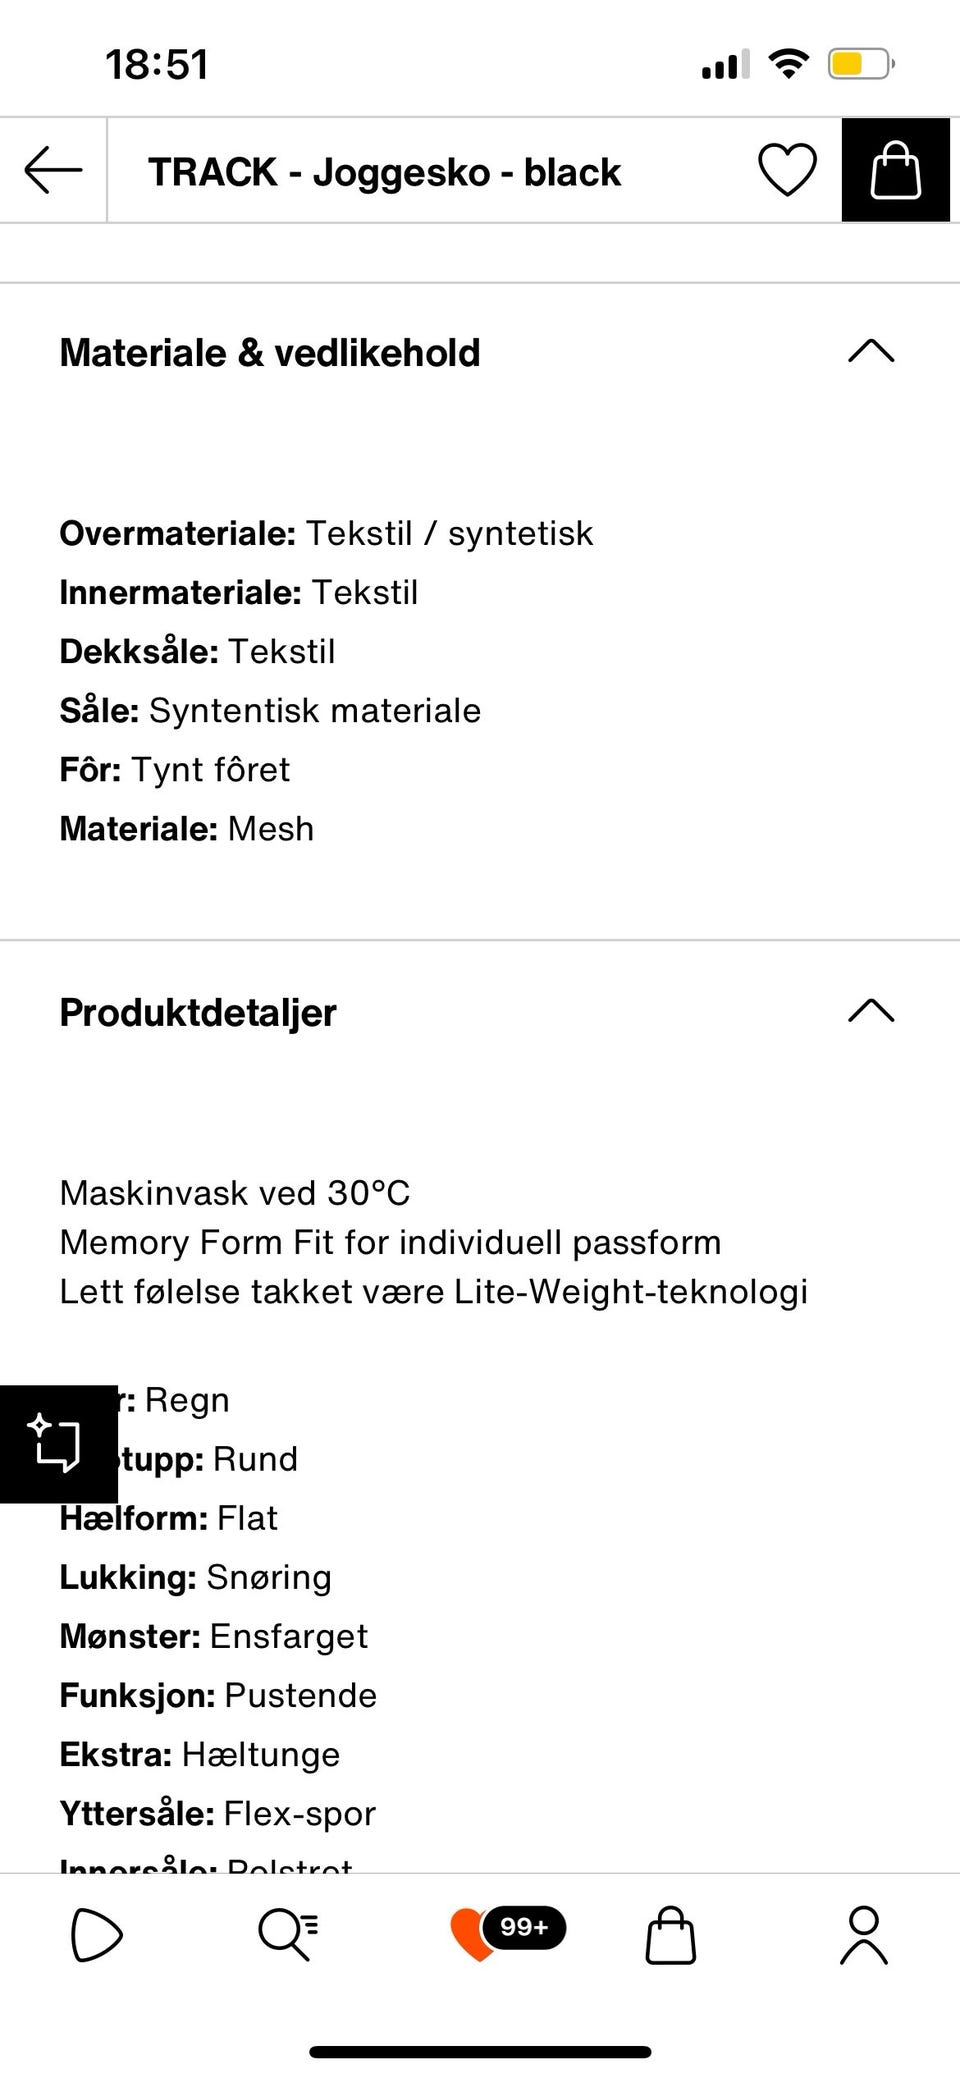Tap the back arrow icon
This screenshot has height=2078, width=960.
[x=53, y=170]
